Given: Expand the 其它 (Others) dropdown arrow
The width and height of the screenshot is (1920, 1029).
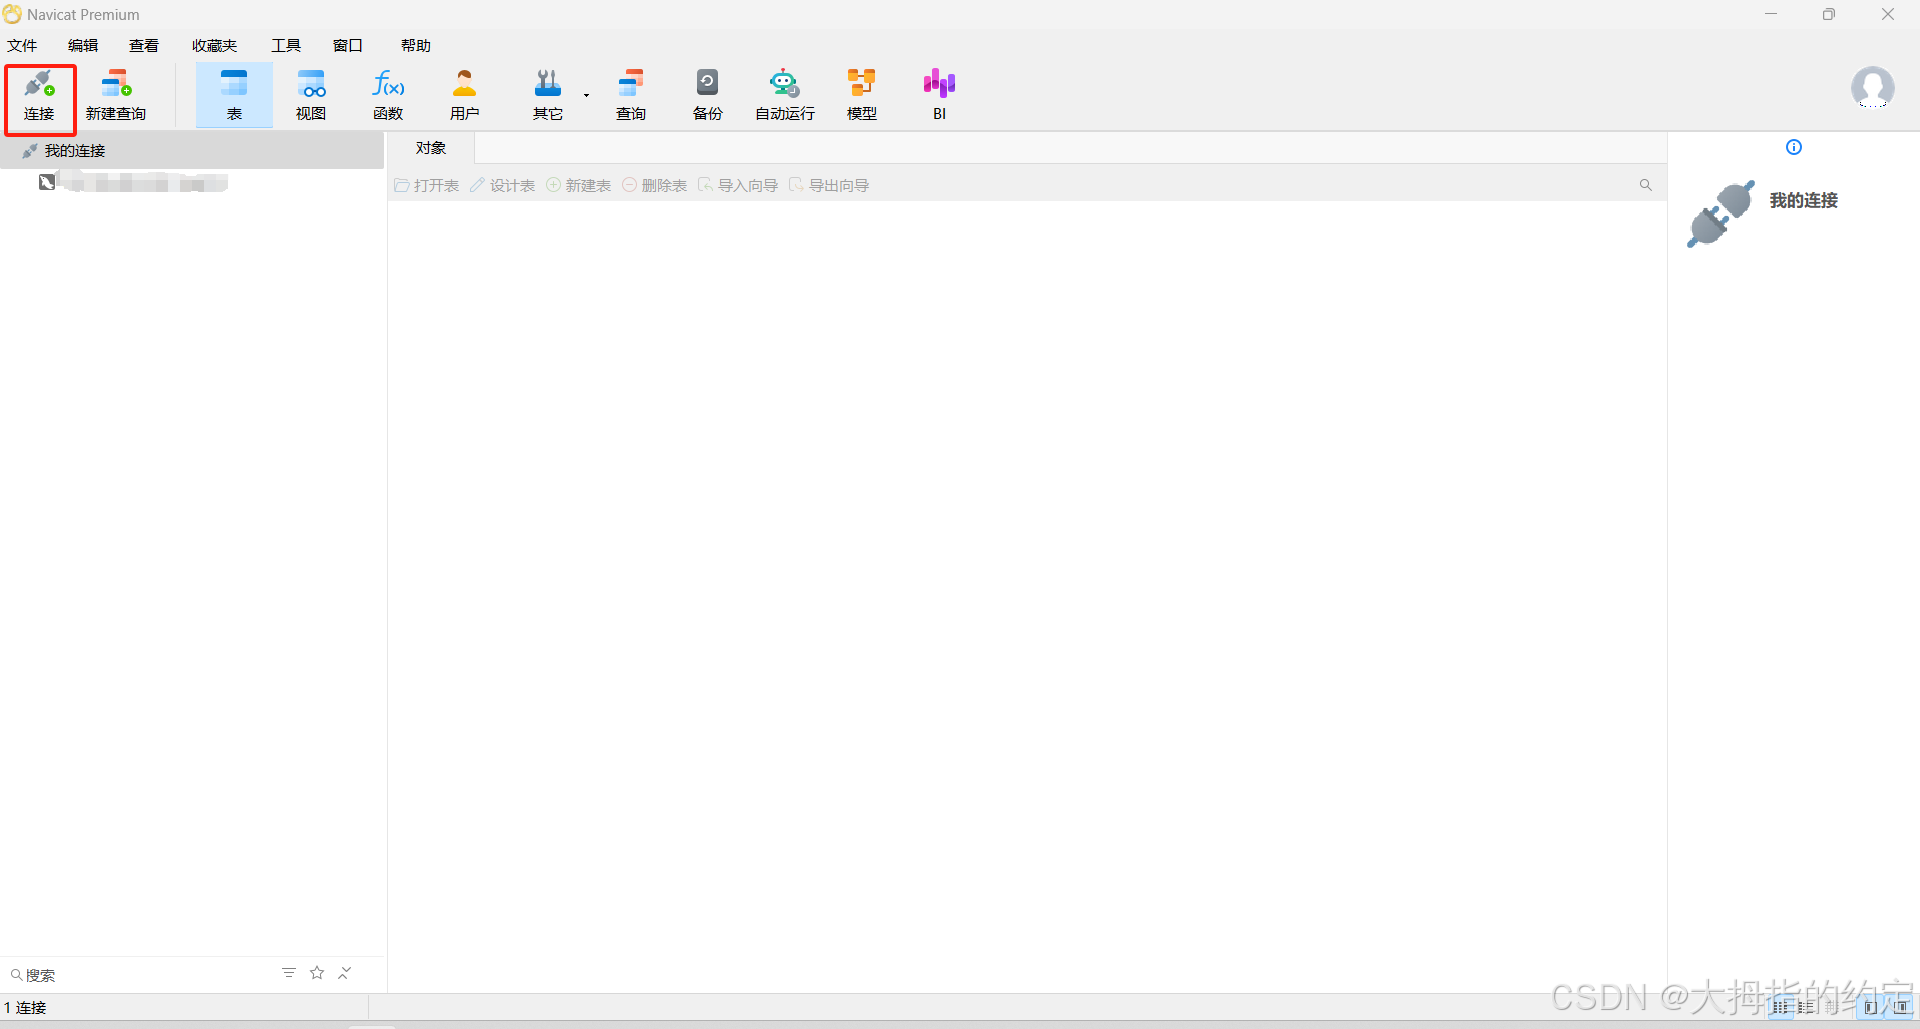Looking at the screenshot, I should click(x=587, y=96).
